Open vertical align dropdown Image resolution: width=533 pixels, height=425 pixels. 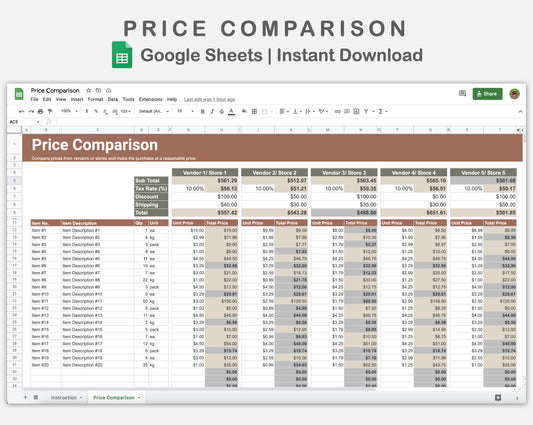point(297,111)
